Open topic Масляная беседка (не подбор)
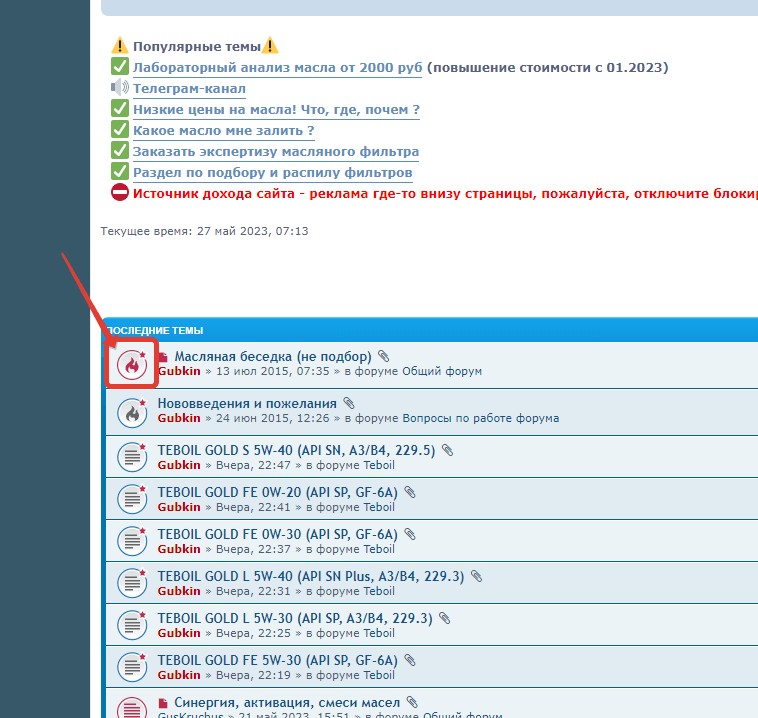Image resolution: width=758 pixels, height=718 pixels. click(273, 357)
